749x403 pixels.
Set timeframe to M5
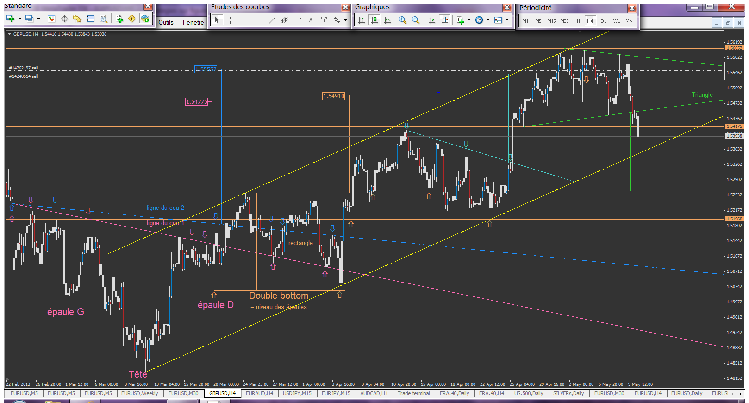(x=538, y=21)
